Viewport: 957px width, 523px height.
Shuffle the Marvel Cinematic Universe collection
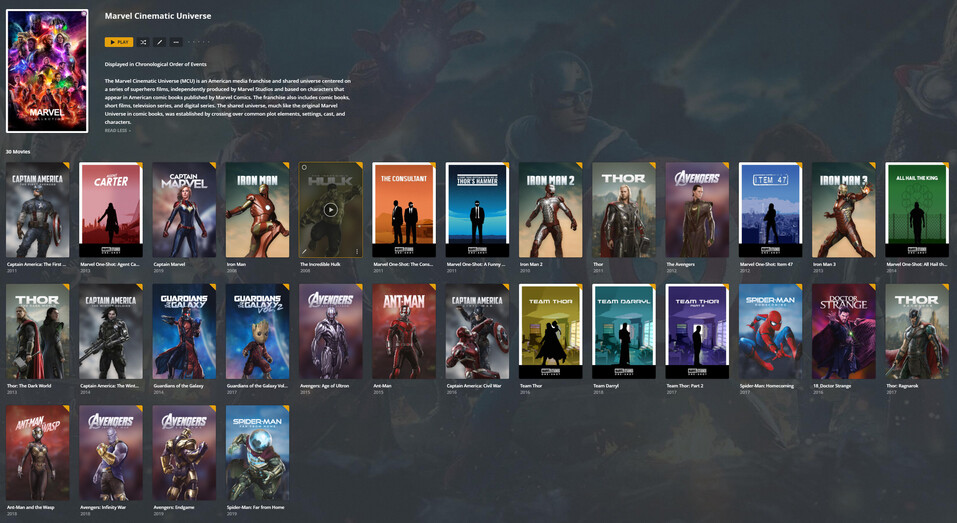click(x=143, y=42)
